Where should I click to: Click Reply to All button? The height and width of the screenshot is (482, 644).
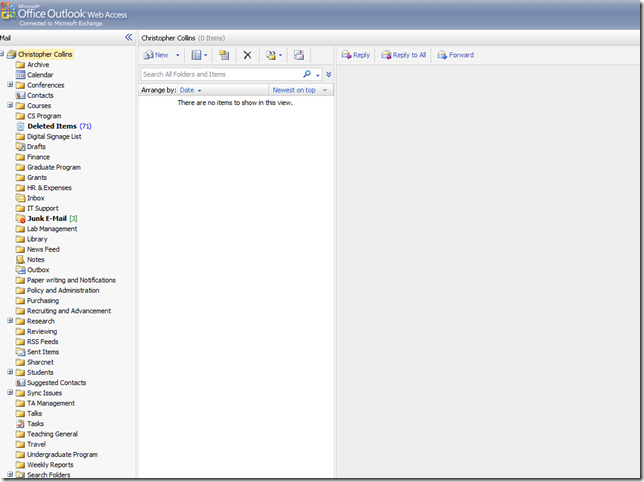coord(403,55)
